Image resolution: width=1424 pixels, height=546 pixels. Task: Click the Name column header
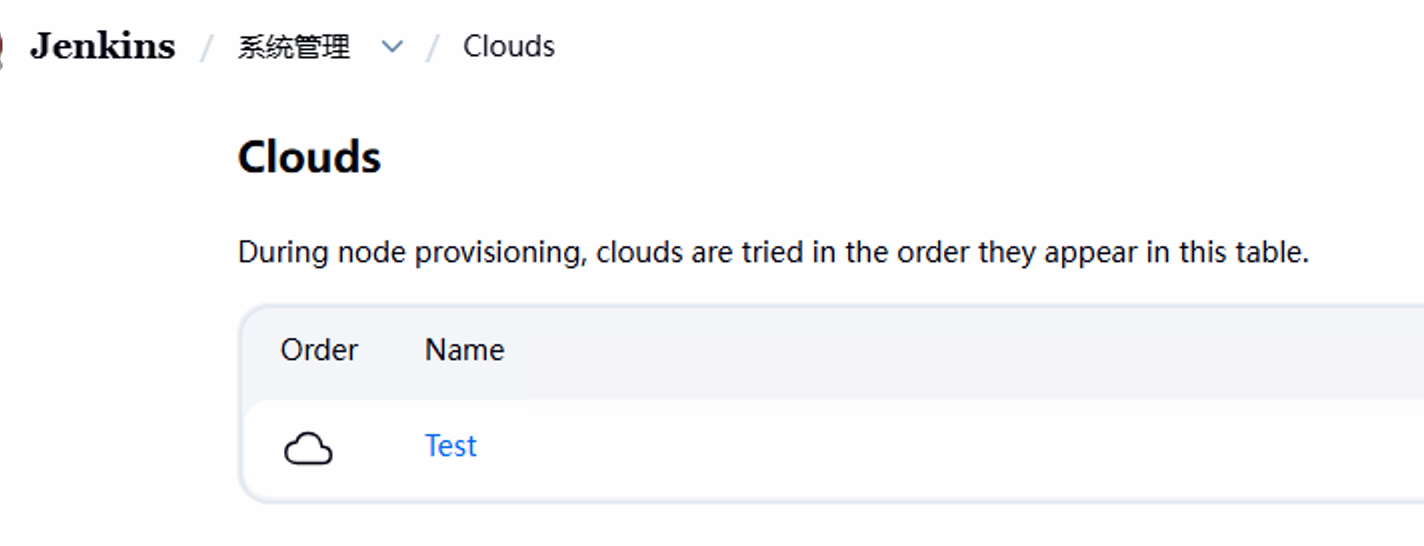tap(464, 350)
